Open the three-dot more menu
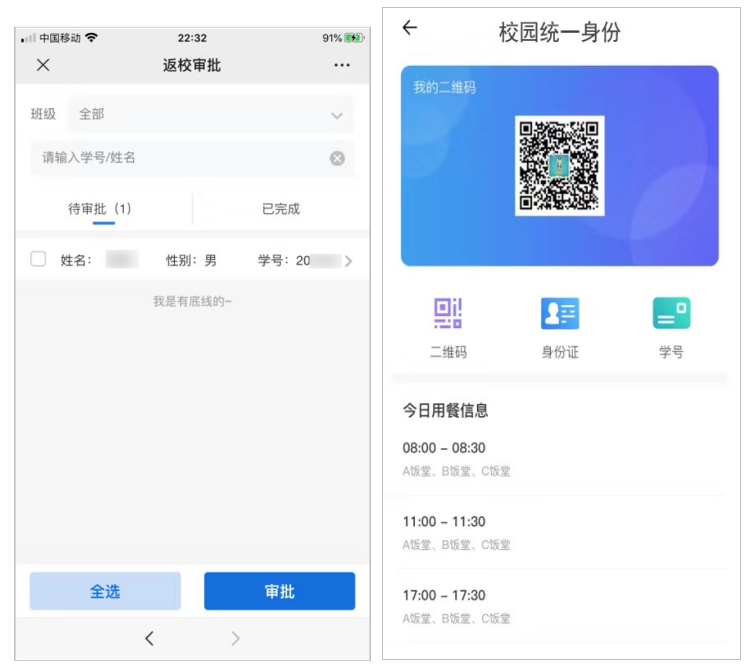 [342, 65]
